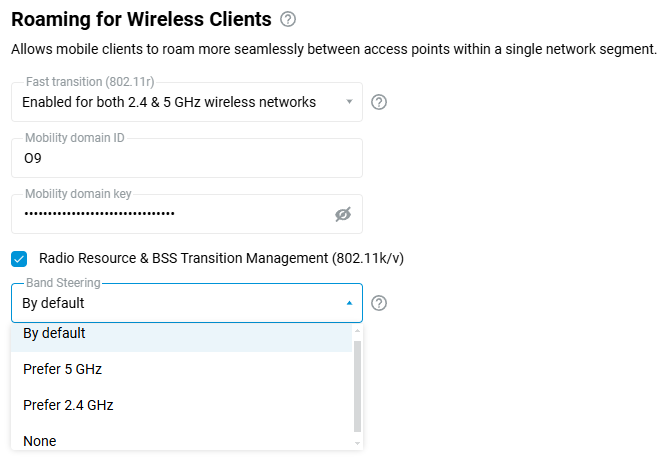The width and height of the screenshot is (671, 462).
Task: Focus the Mobility domain ID field
Action: (186, 158)
